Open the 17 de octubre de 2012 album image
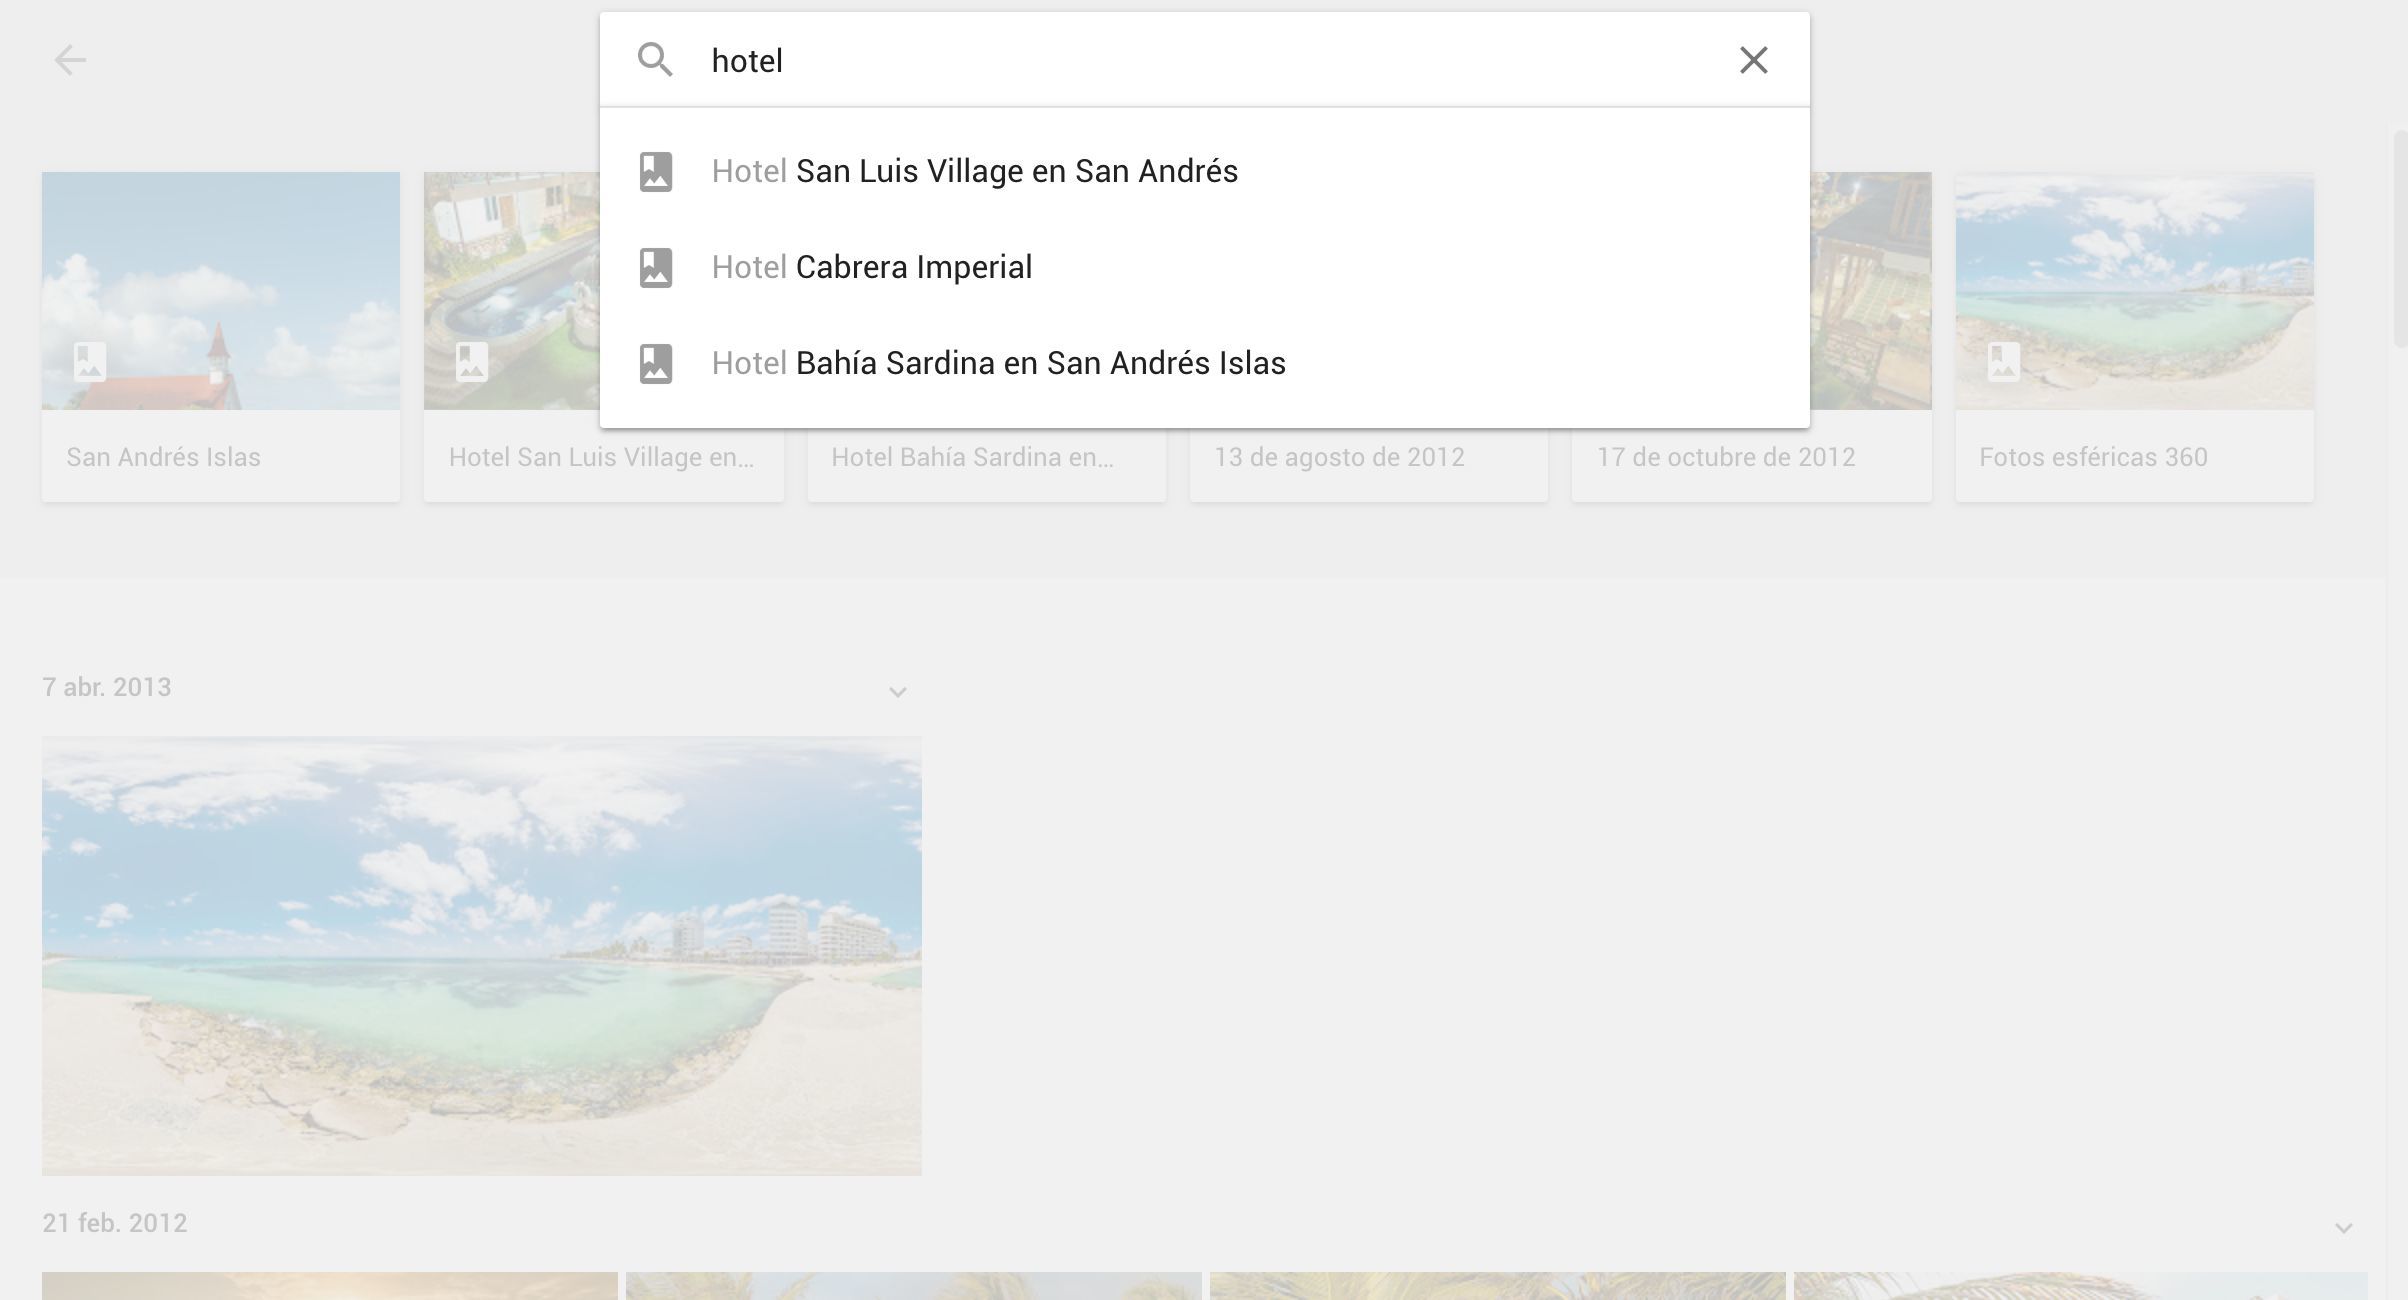This screenshot has height=1300, width=2408. point(1871,290)
